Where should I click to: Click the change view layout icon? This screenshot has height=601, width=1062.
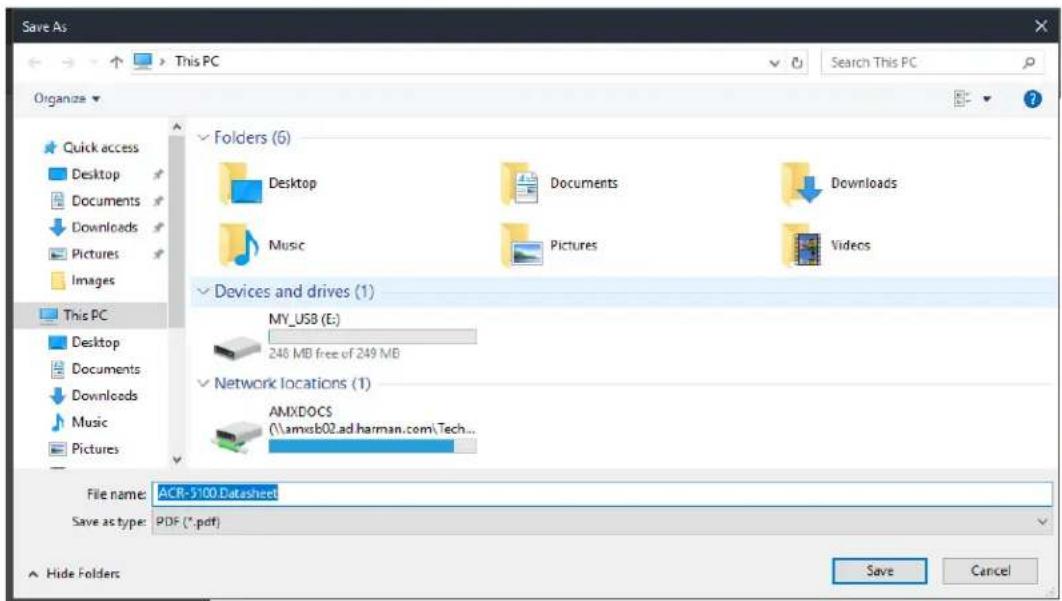pos(962,99)
